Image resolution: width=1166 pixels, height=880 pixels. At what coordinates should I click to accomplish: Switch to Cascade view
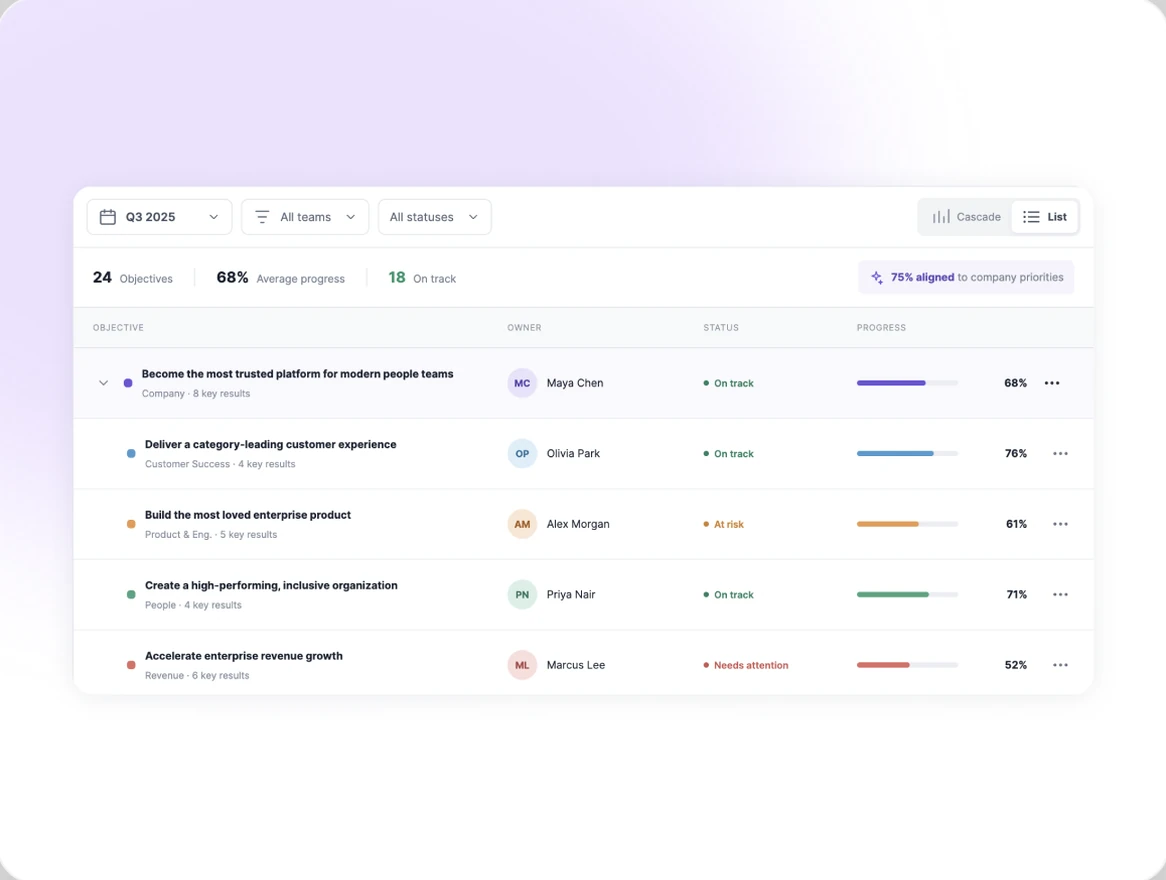(x=966, y=216)
